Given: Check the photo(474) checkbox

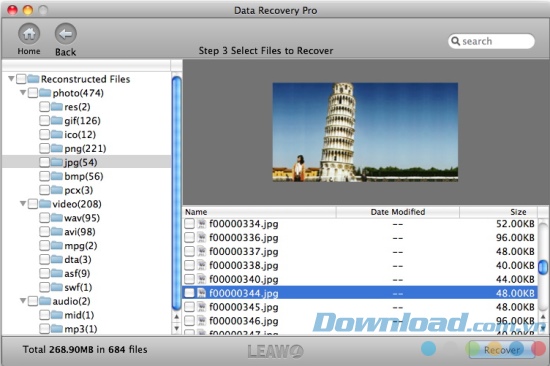Looking at the screenshot, I should coord(33,93).
